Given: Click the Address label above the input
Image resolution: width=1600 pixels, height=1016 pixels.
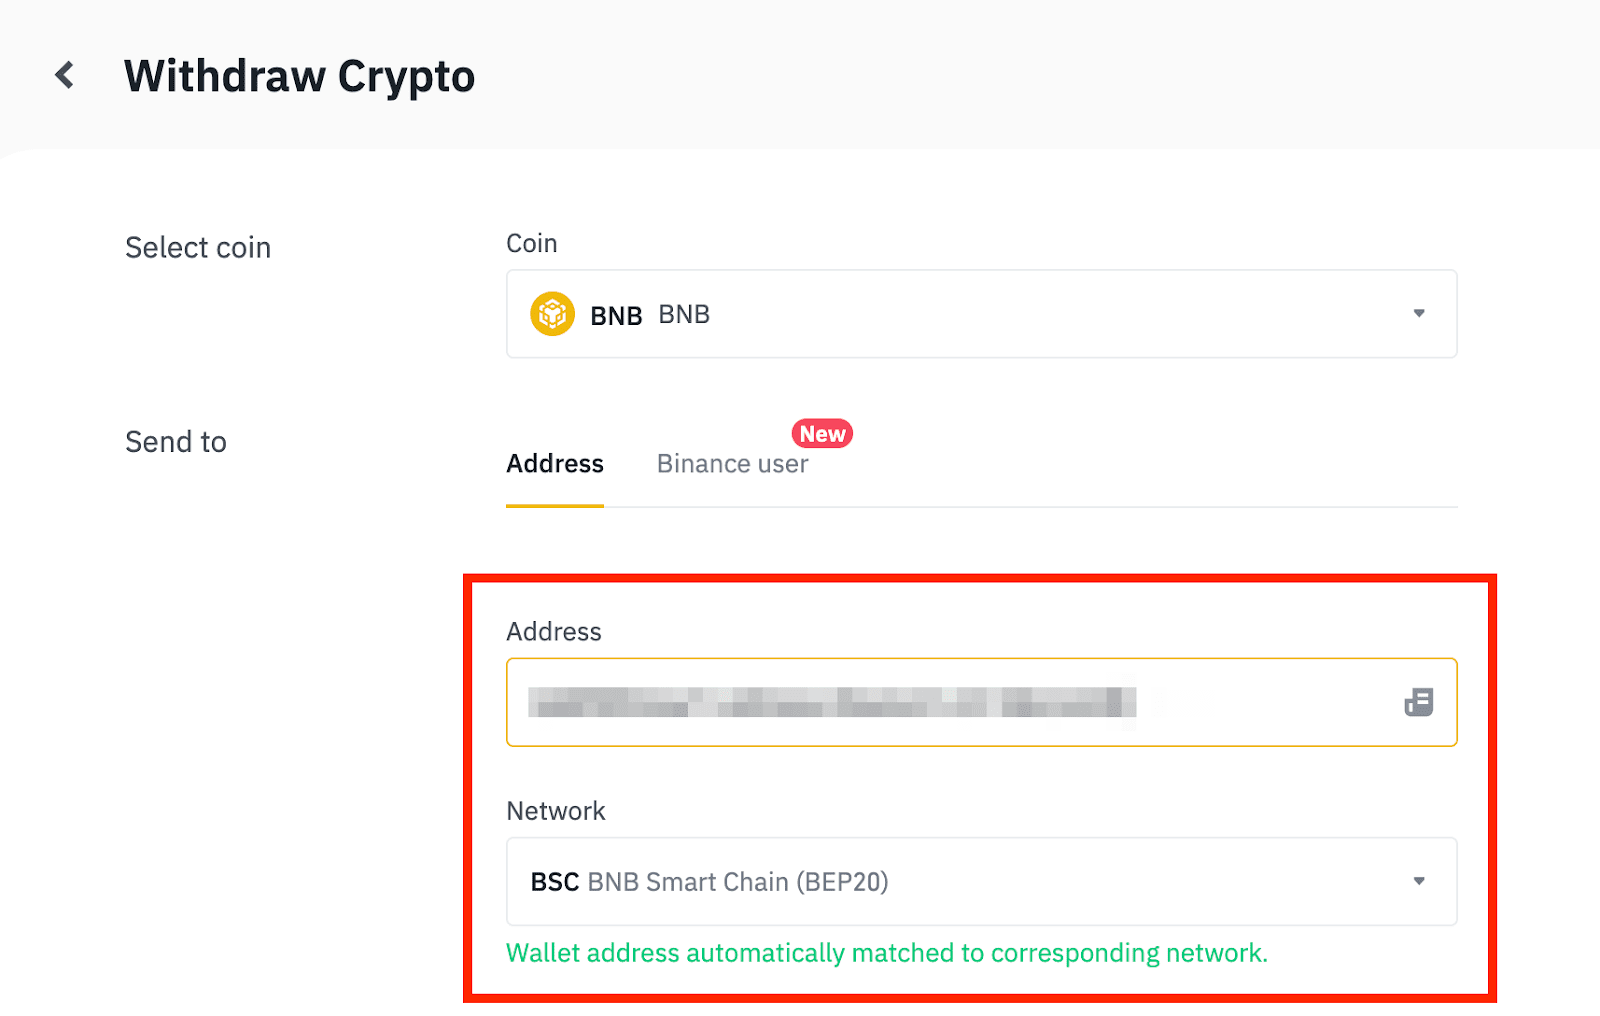Looking at the screenshot, I should pos(554,632).
